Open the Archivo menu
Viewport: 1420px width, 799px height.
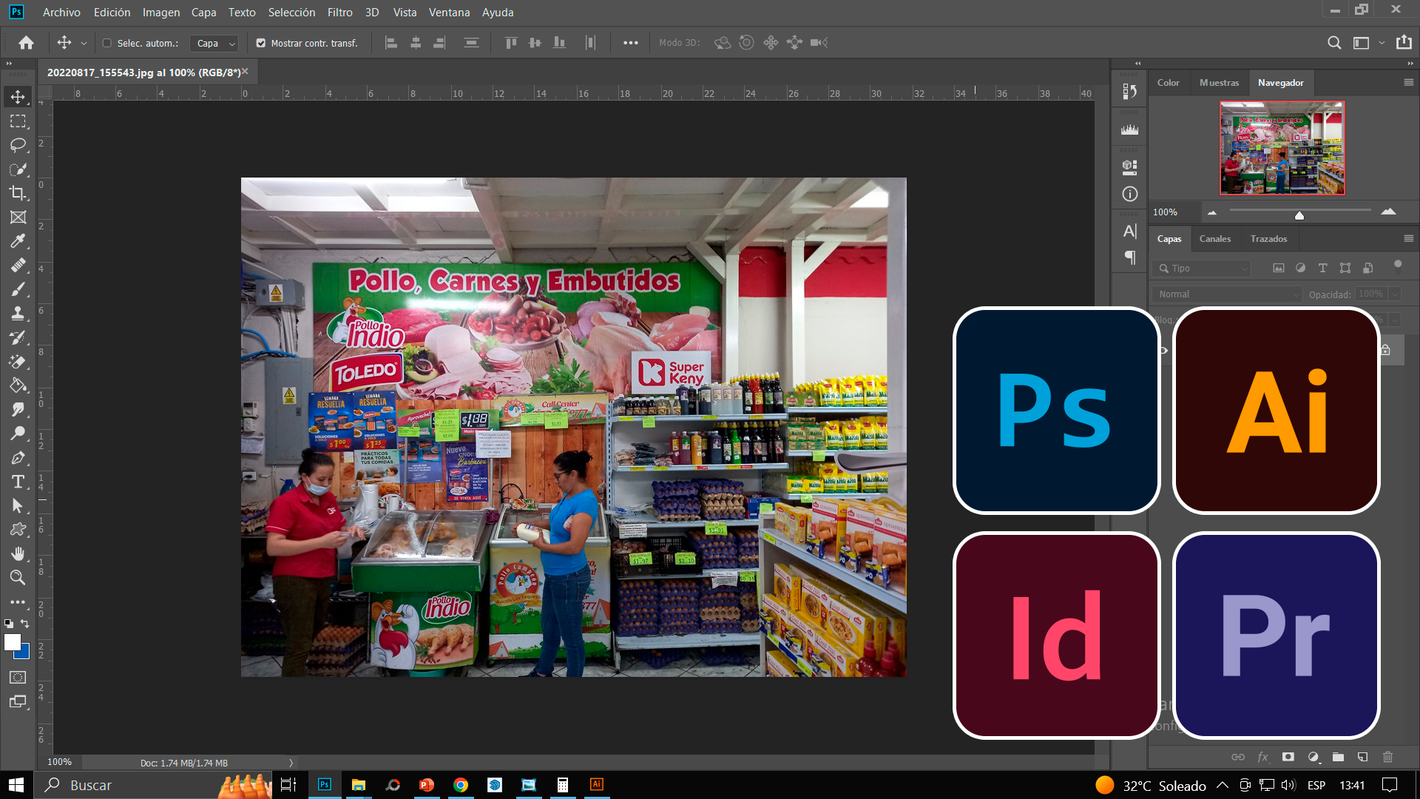(62, 12)
